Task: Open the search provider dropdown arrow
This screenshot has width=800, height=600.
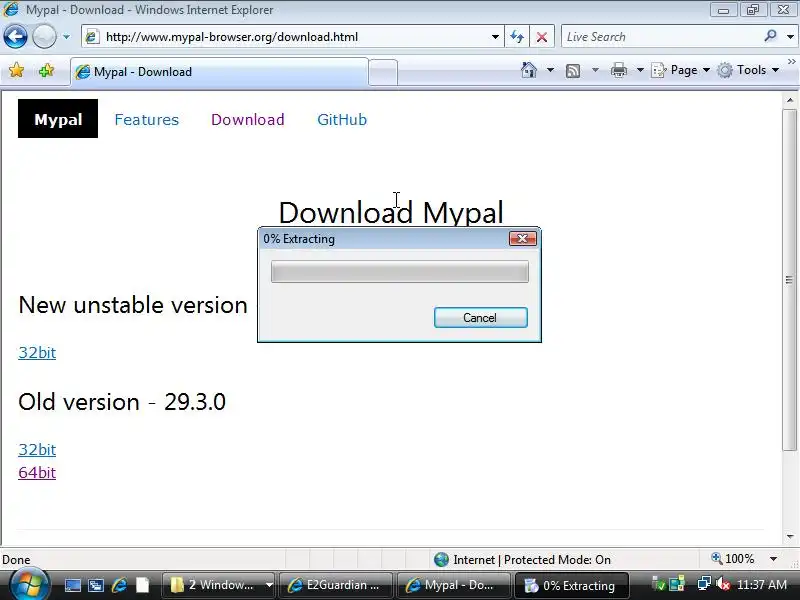Action: [790, 37]
